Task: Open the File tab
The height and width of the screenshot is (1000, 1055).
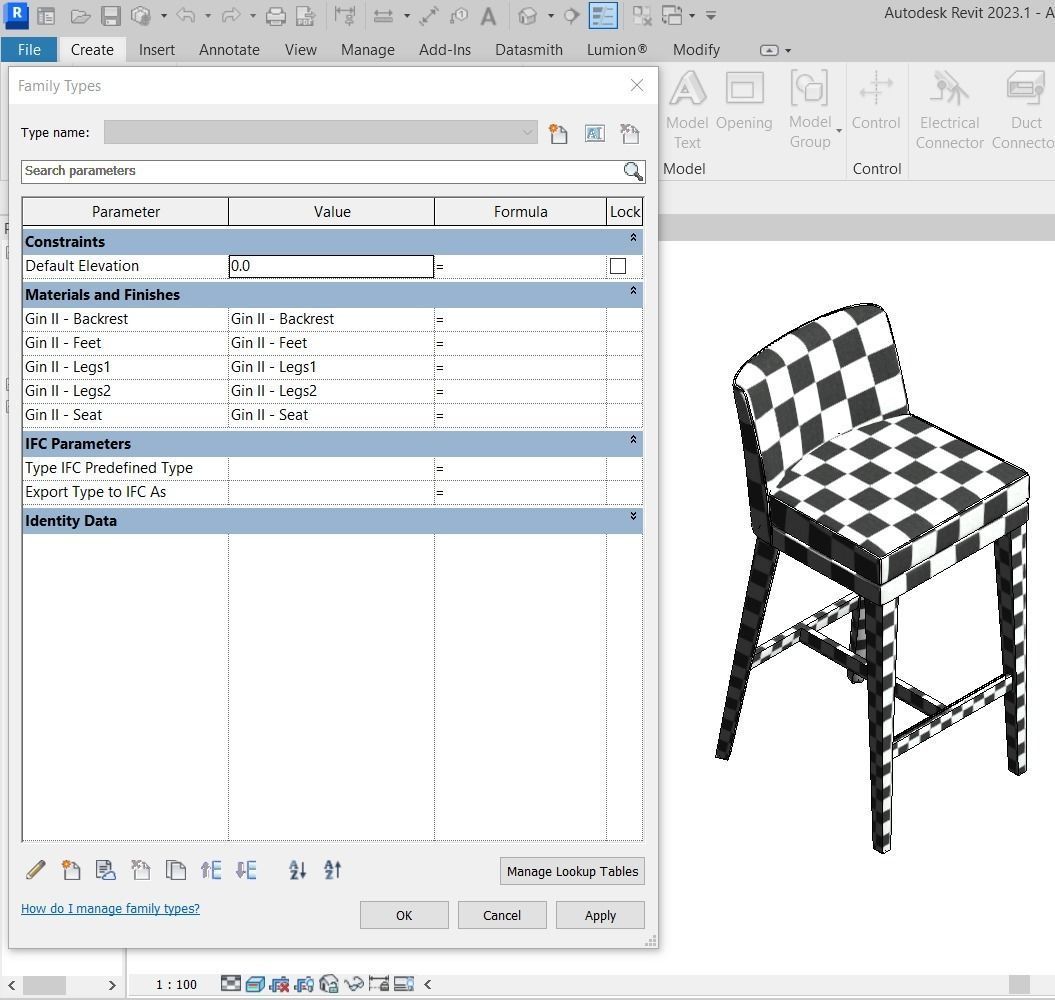Action: click(29, 50)
